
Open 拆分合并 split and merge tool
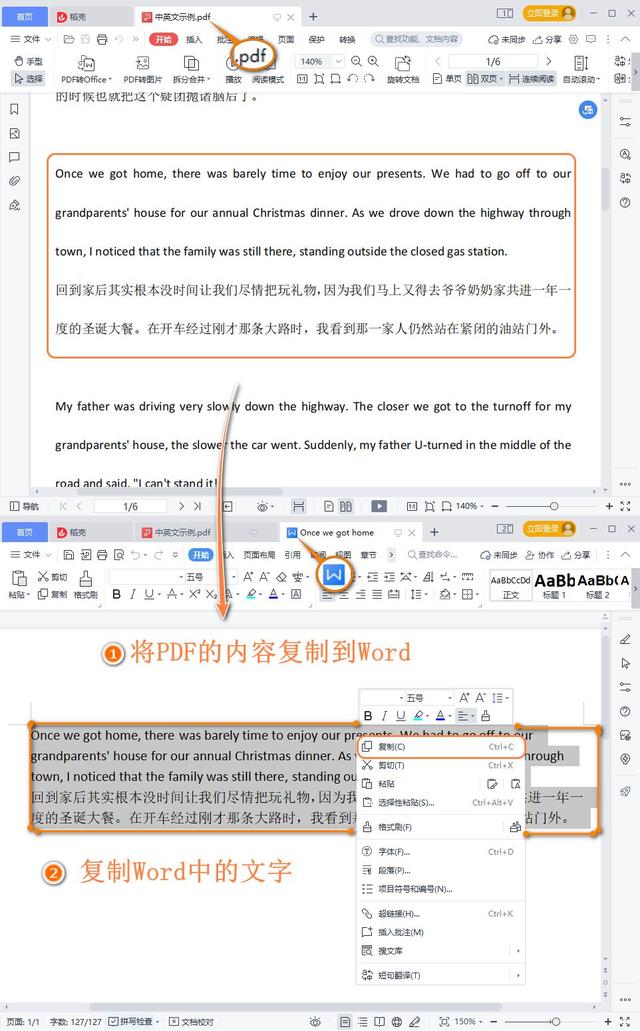click(191, 70)
